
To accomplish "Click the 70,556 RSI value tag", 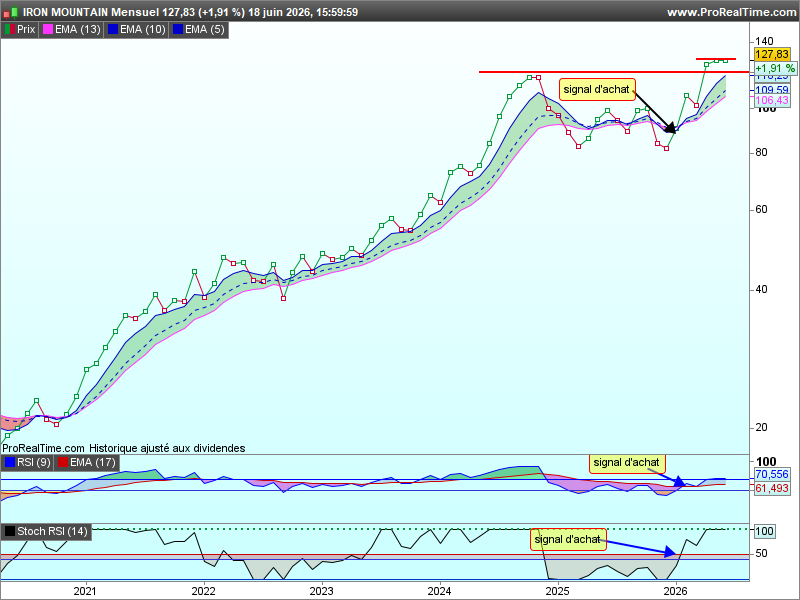I will pos(772,474).
